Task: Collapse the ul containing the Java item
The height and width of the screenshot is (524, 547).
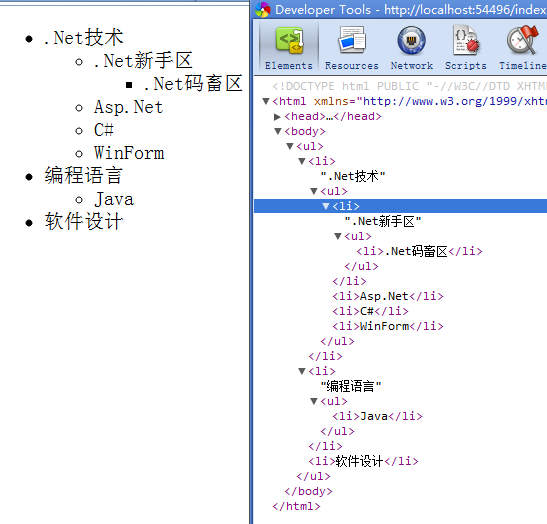Action: [x=314, y=401]
